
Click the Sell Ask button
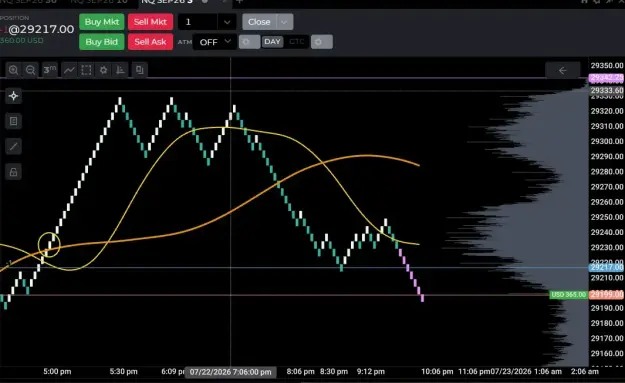(x=150, y=42)
